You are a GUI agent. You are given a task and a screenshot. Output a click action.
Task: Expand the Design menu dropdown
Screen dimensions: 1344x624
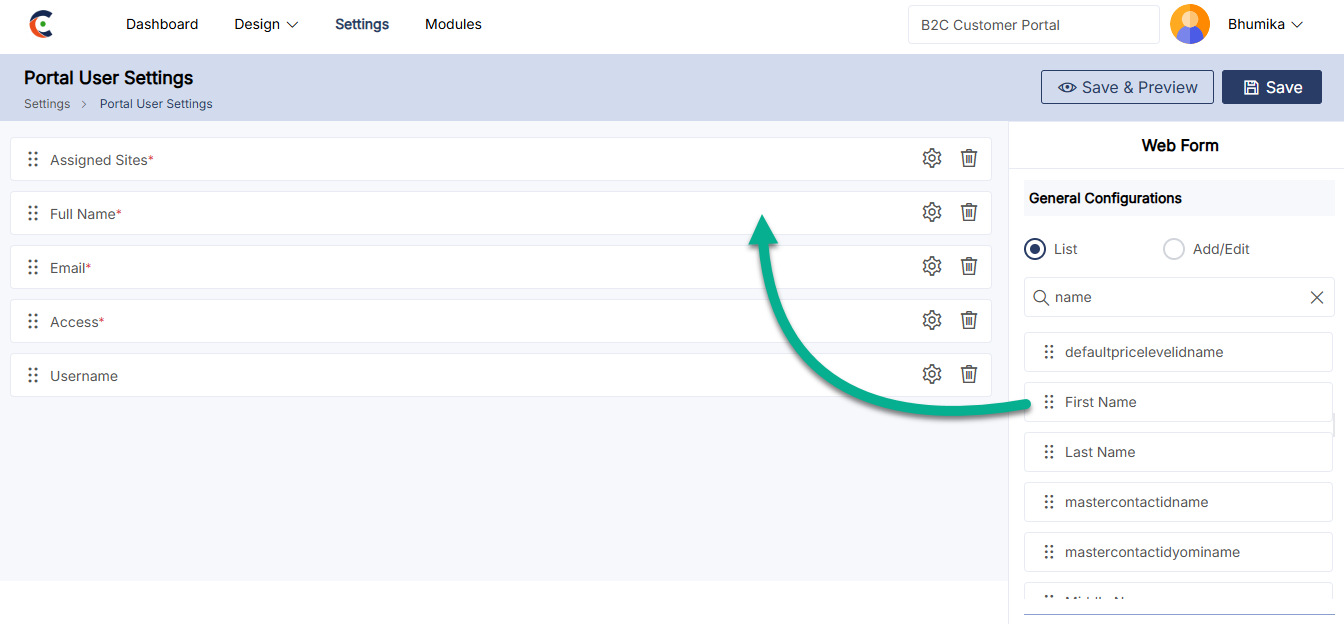point(266,24)
